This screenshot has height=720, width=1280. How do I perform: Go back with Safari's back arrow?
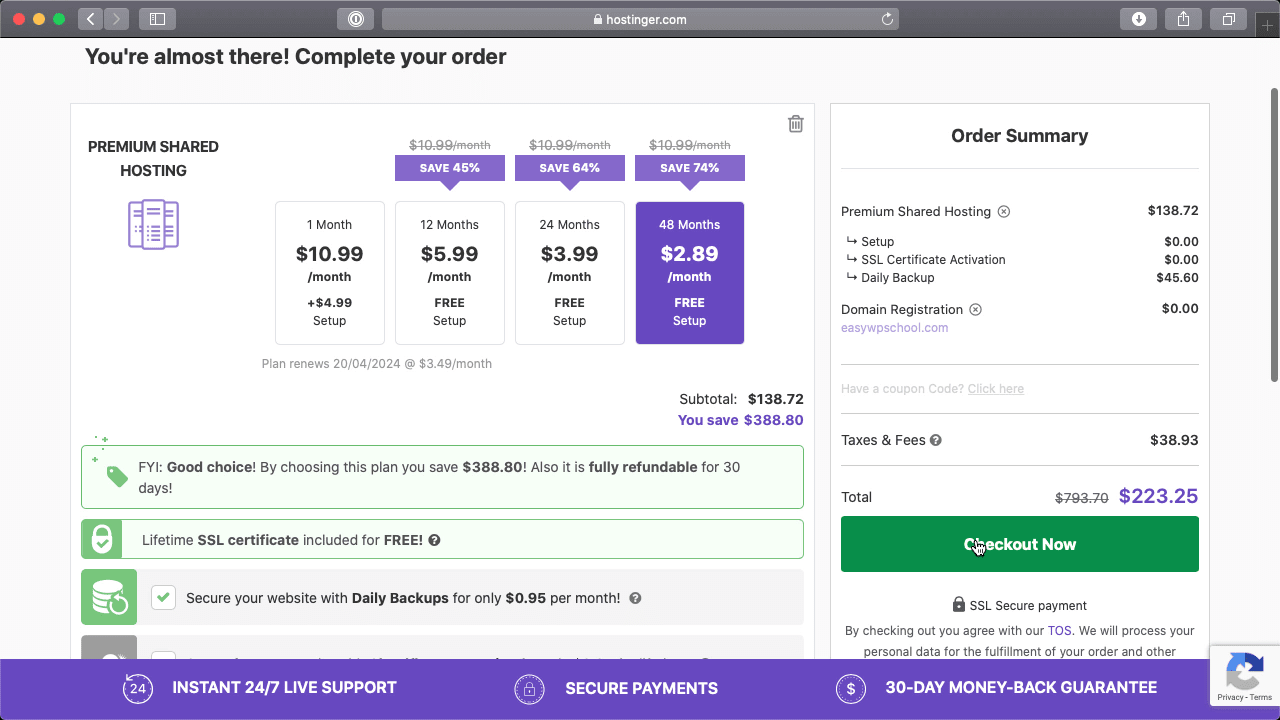tap(90, 18)
